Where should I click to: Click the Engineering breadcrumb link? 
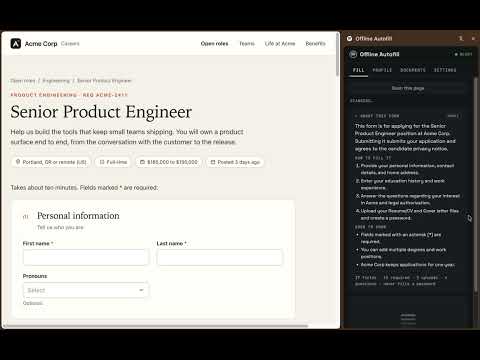[56, 81]
